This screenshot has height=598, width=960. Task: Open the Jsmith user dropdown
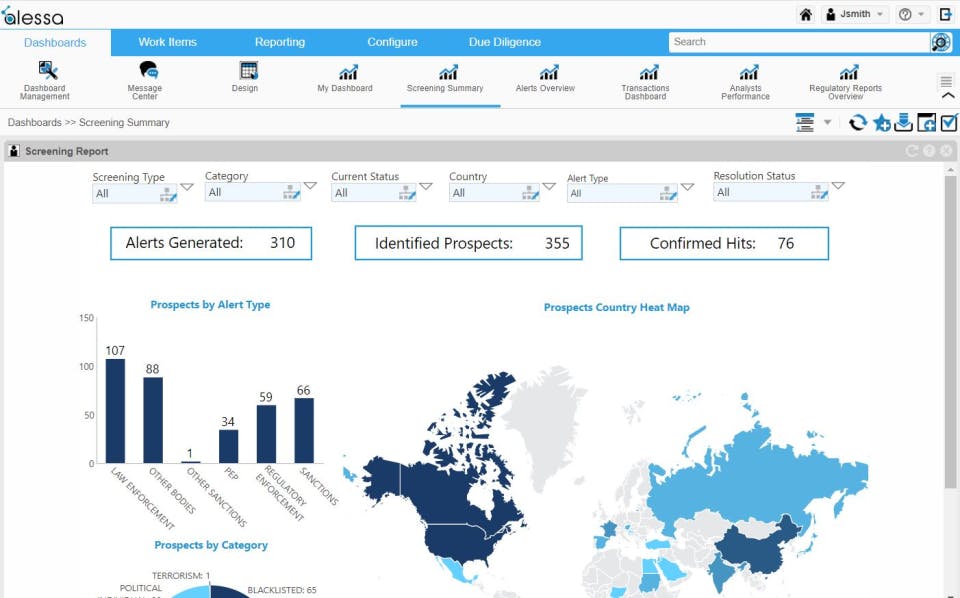855,14
